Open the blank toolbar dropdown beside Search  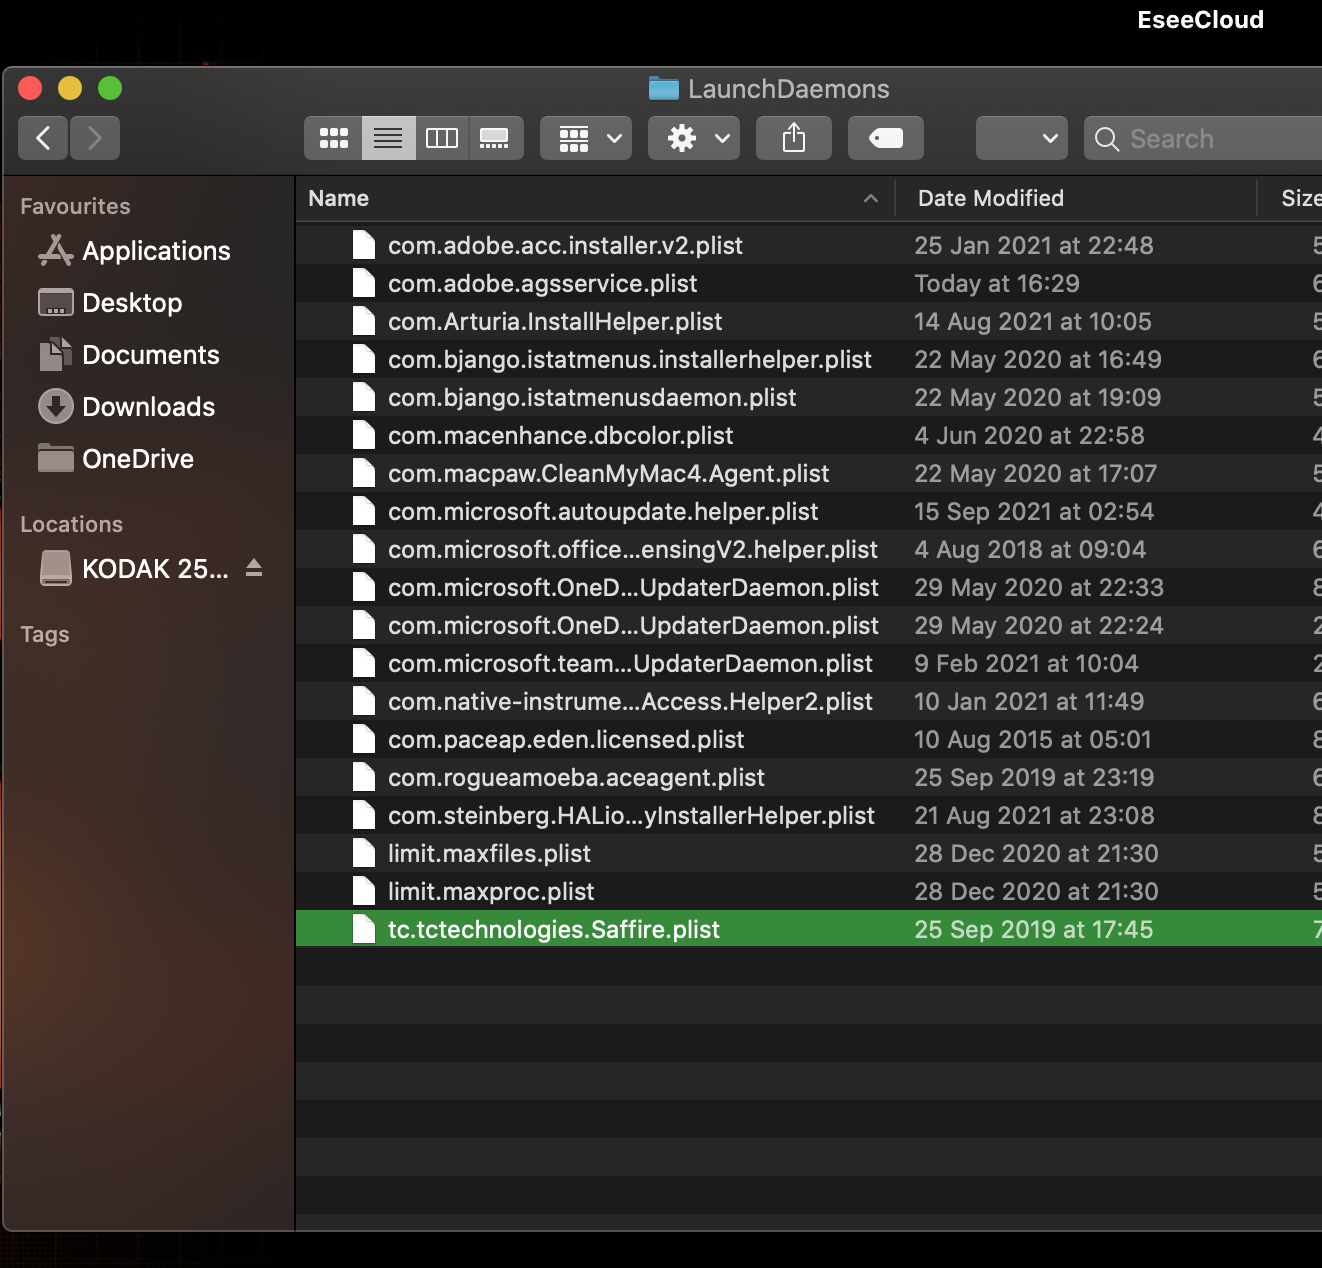1022,138
